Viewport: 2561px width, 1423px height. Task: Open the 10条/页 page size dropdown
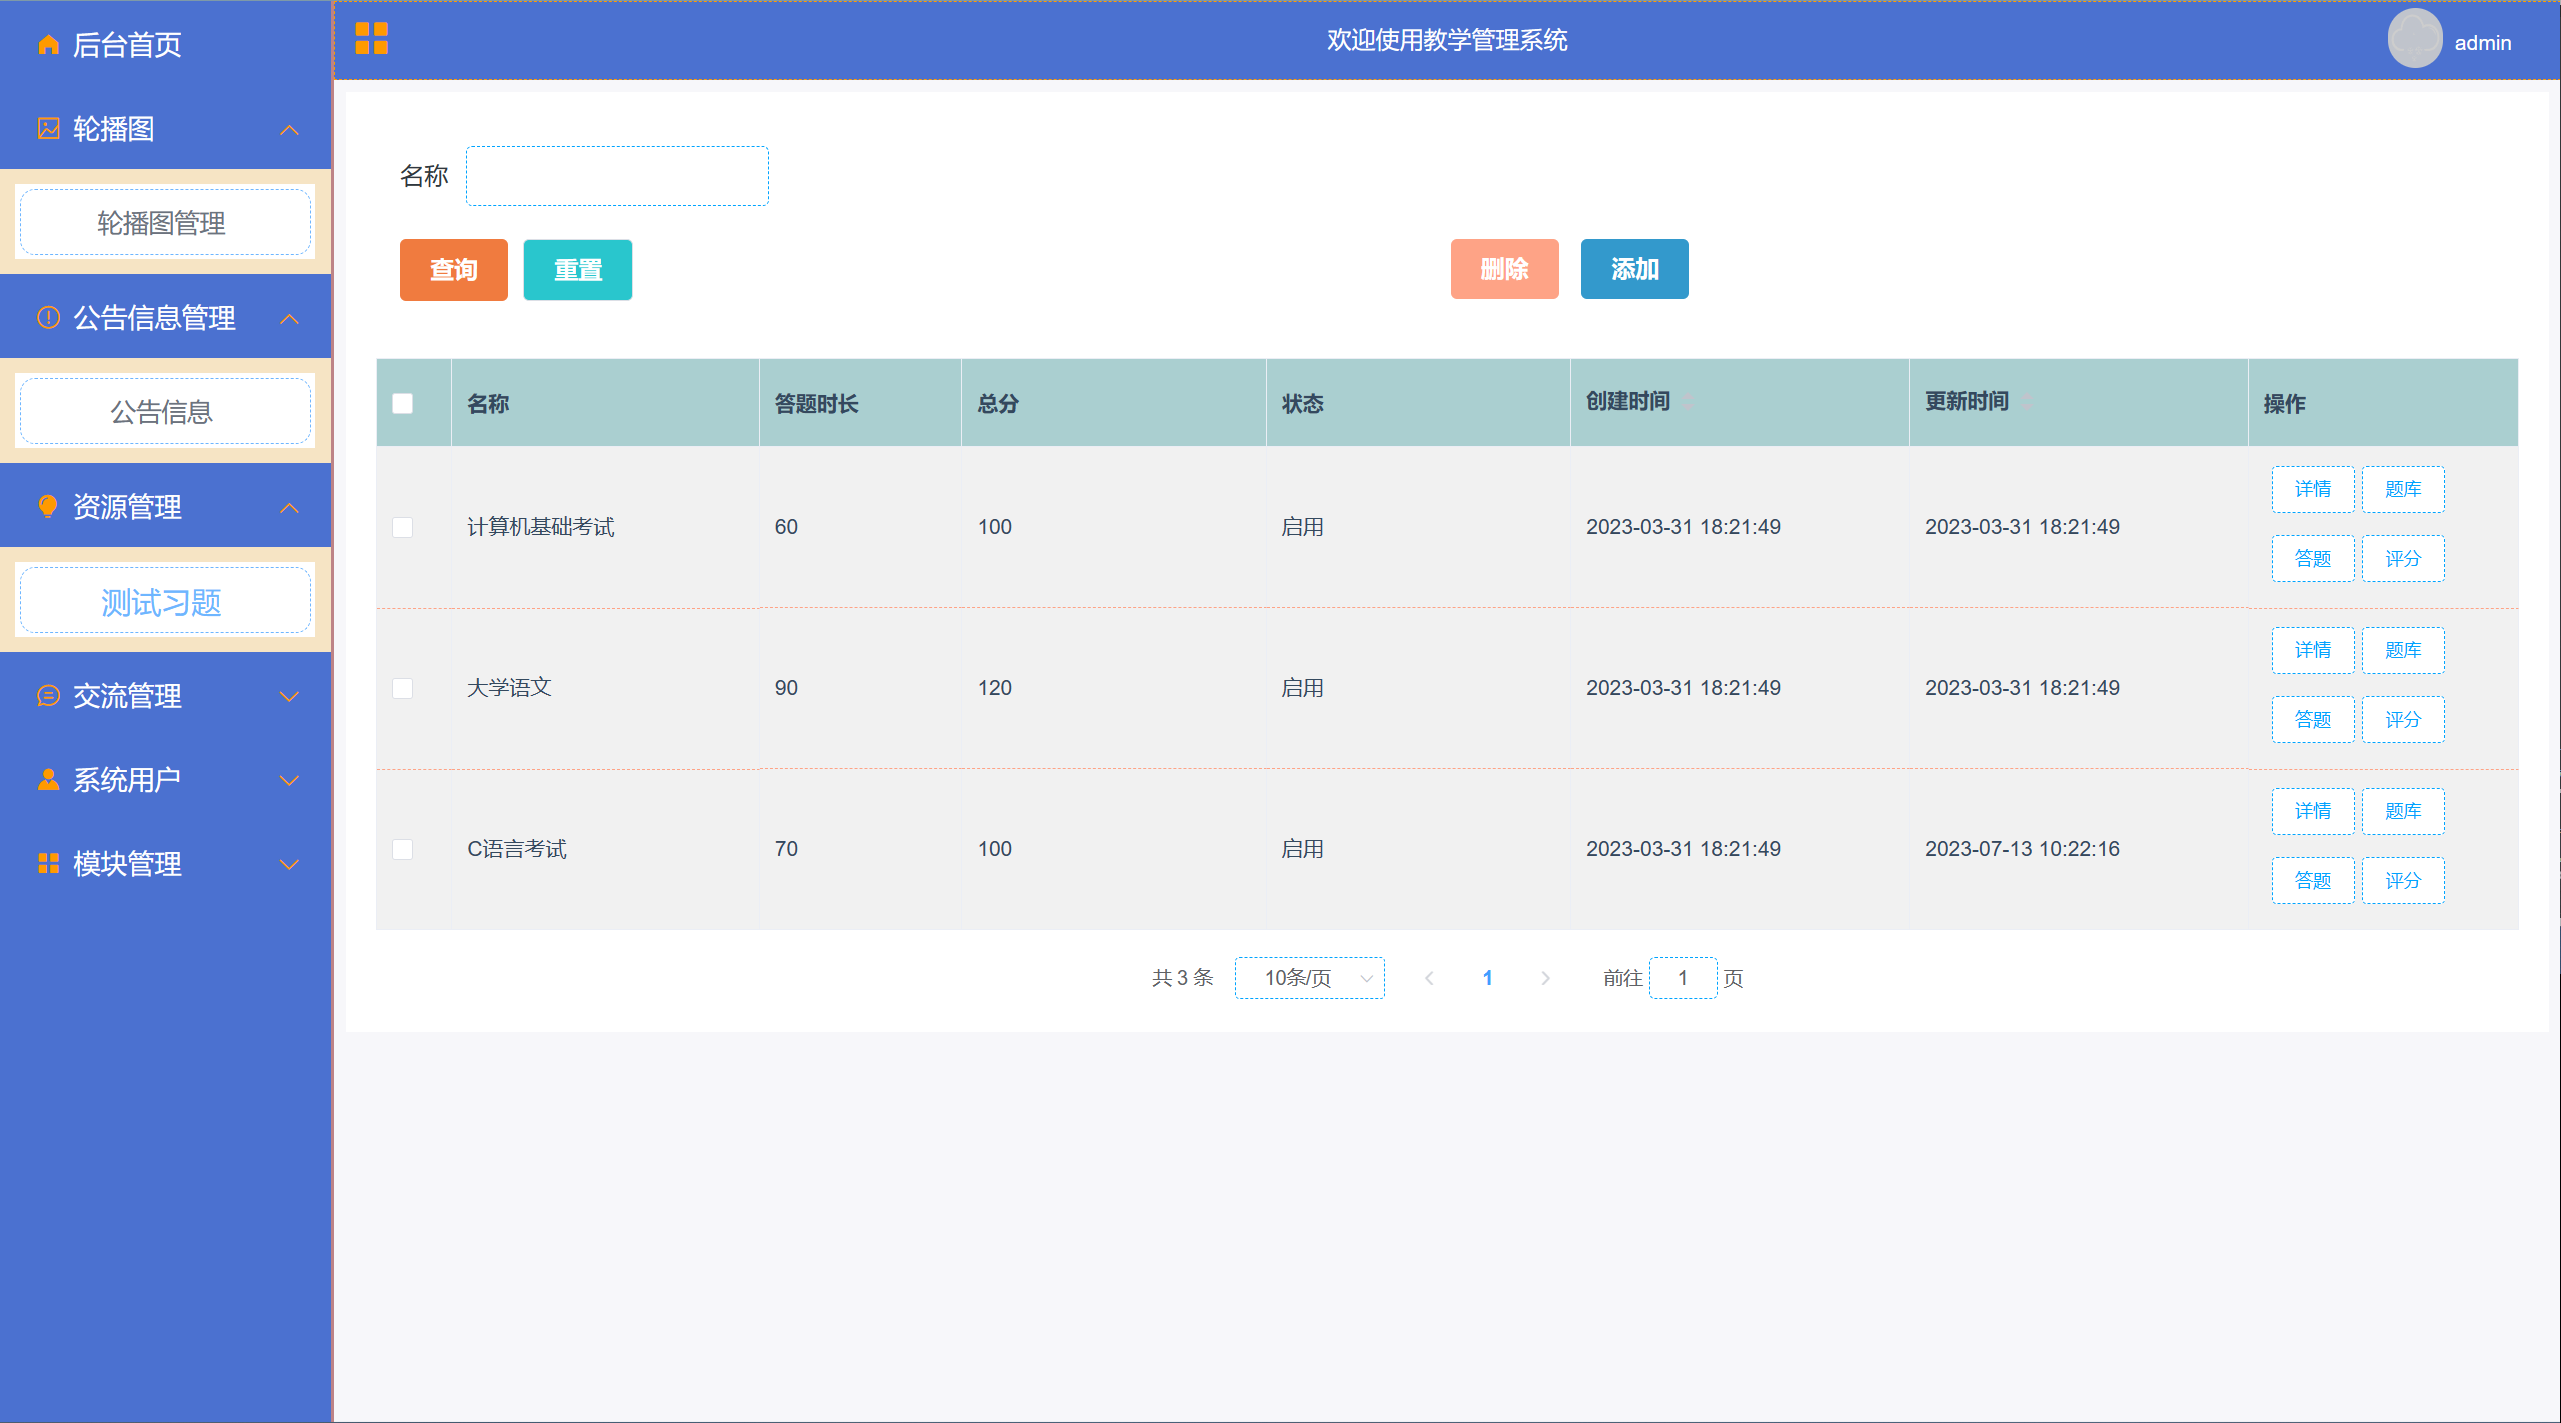click(x=1309, y=978)
